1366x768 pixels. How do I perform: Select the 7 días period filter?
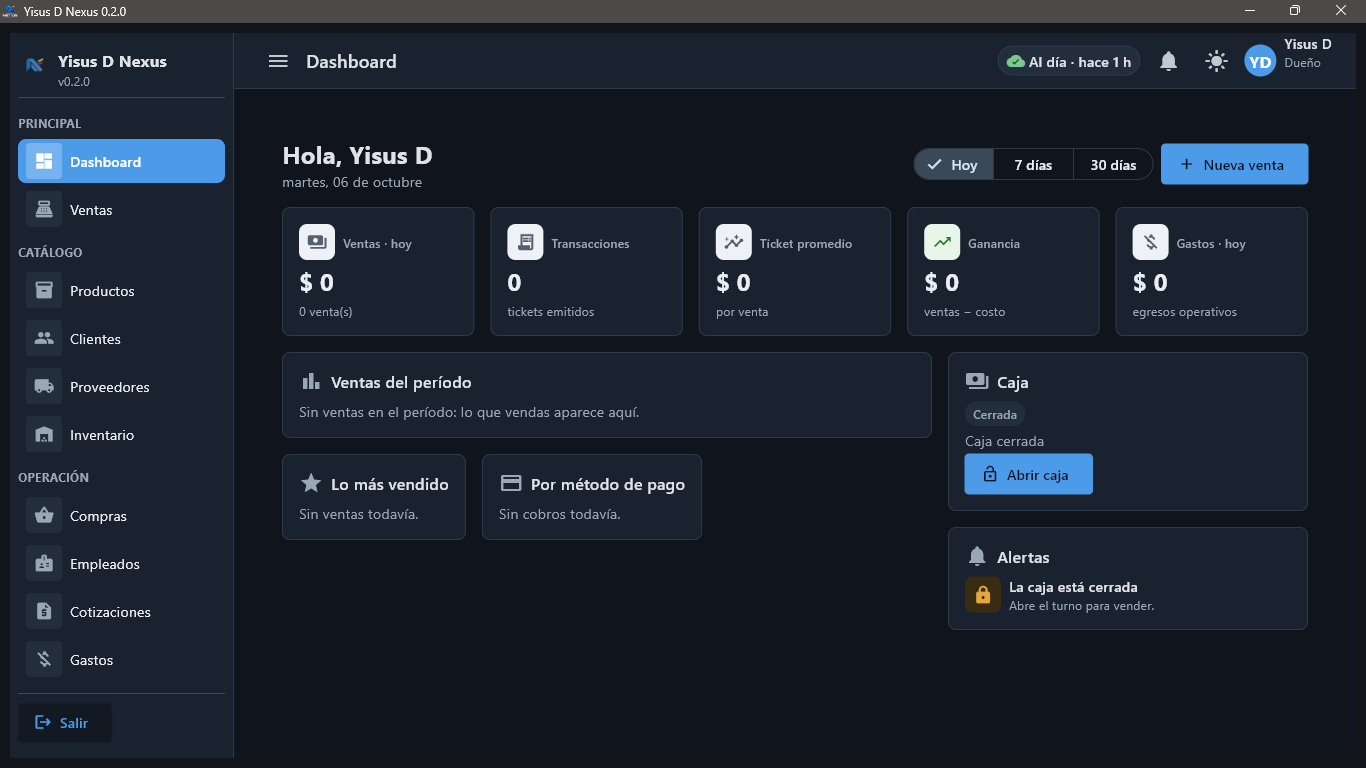coord(1033,164)
